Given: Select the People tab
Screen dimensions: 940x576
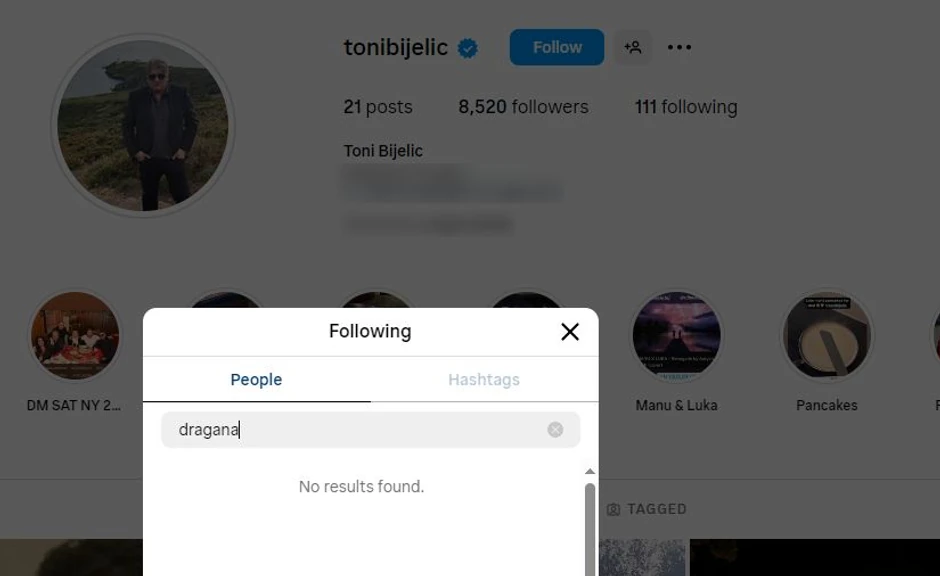Looking at the screenshot, I should pos(256,379).
